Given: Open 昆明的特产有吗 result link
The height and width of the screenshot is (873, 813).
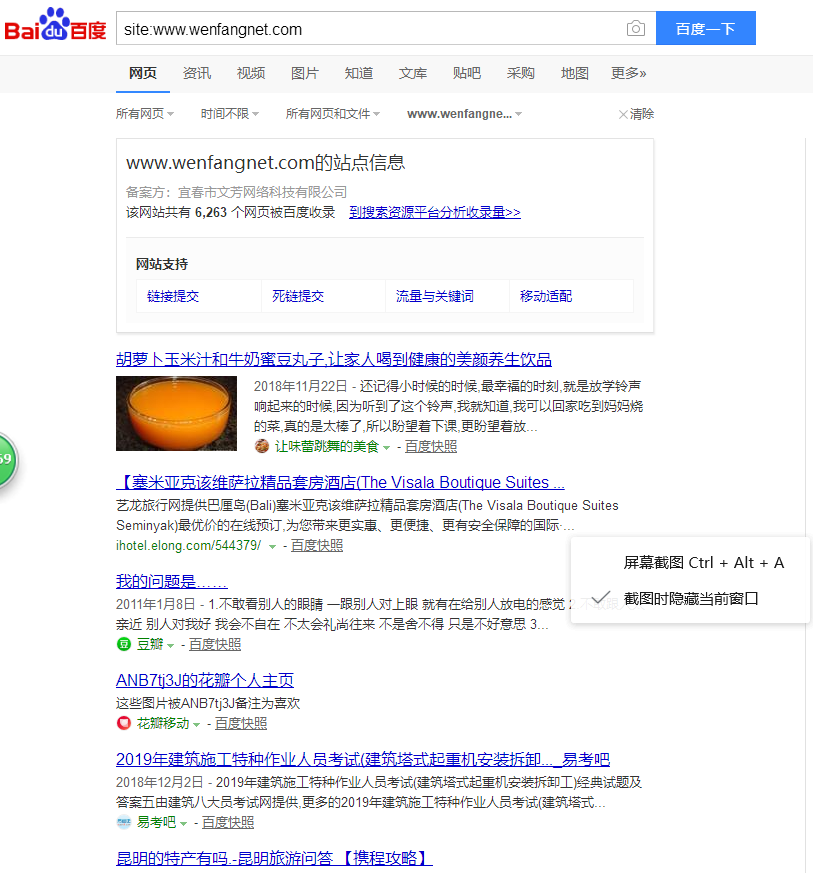Looking at the screenshot, I should [x=274, y=857].
